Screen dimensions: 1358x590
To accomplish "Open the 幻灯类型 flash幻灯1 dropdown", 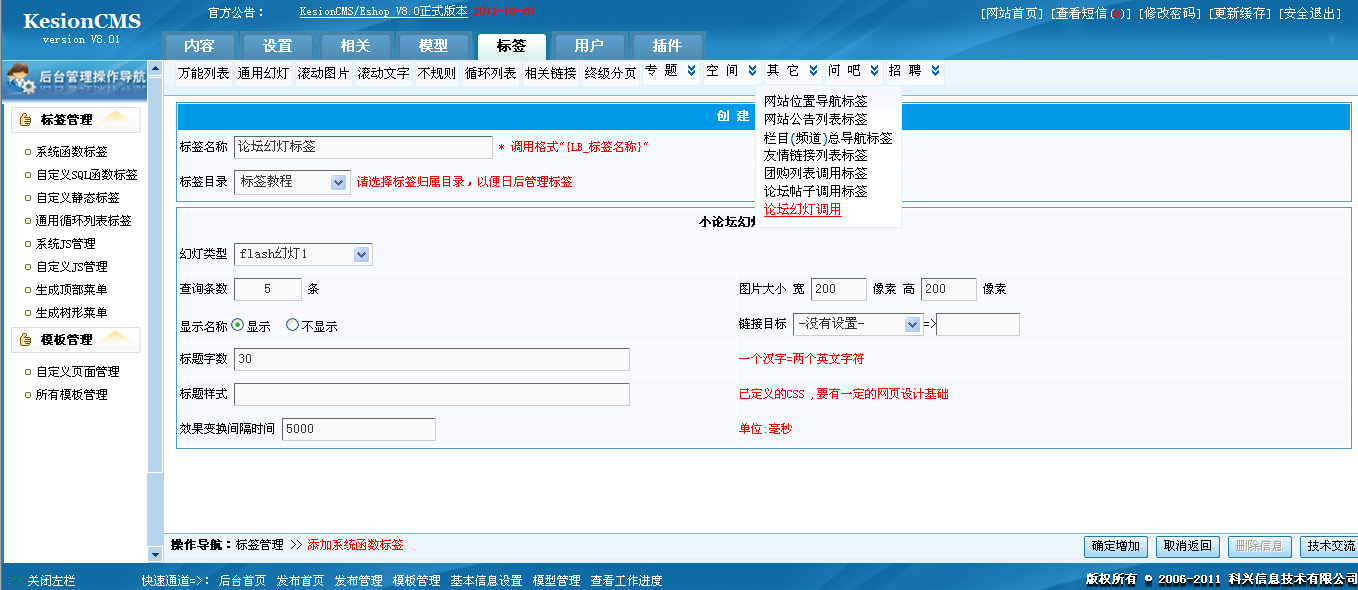I will coord(362,254).
